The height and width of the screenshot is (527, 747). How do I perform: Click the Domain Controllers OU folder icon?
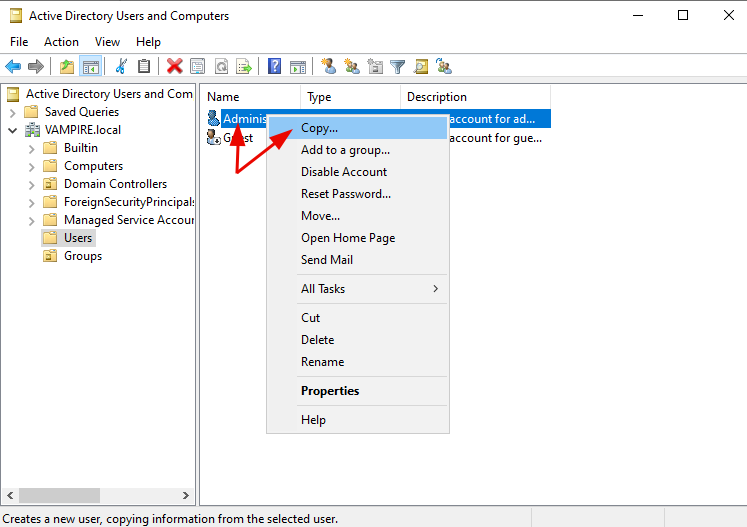(50, 183)
